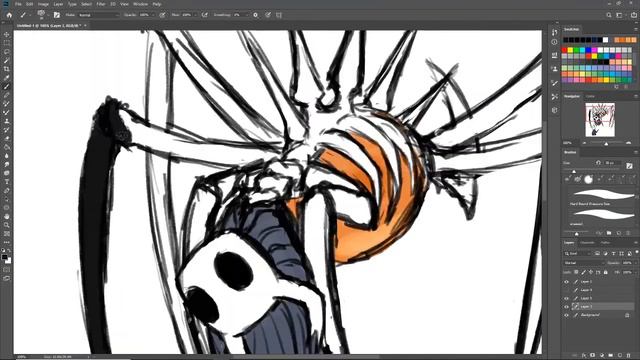Create new swatch in Swatches panel
640x360 pixels.
point(616,87)
